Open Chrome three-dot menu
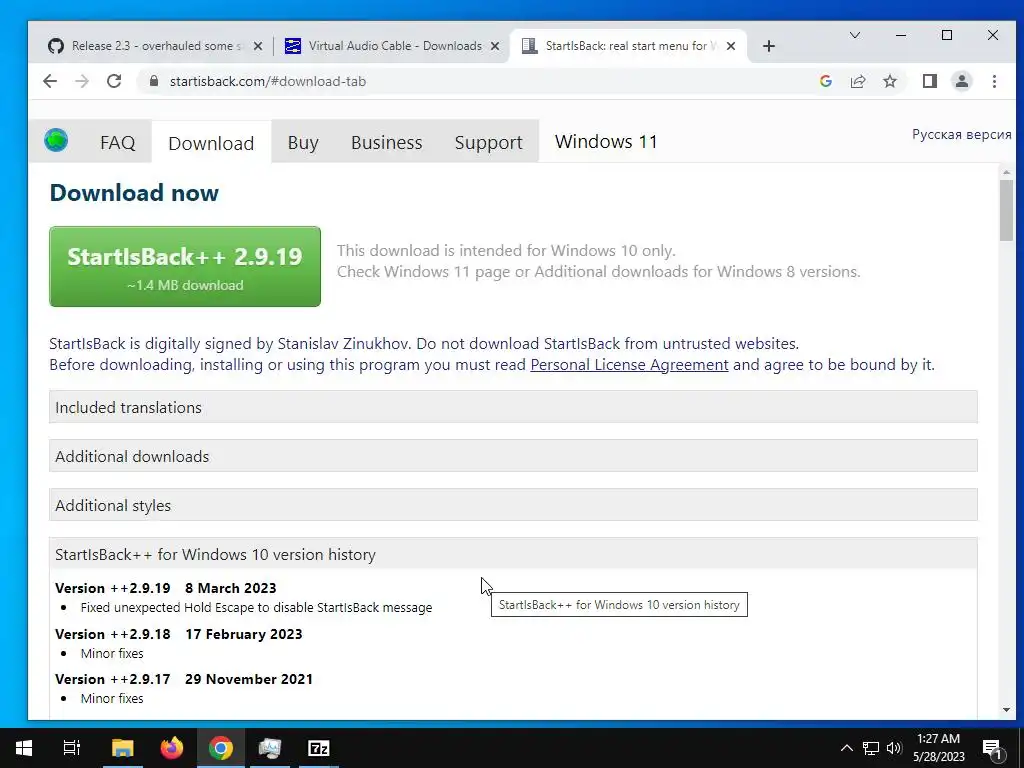 [994, 81]
